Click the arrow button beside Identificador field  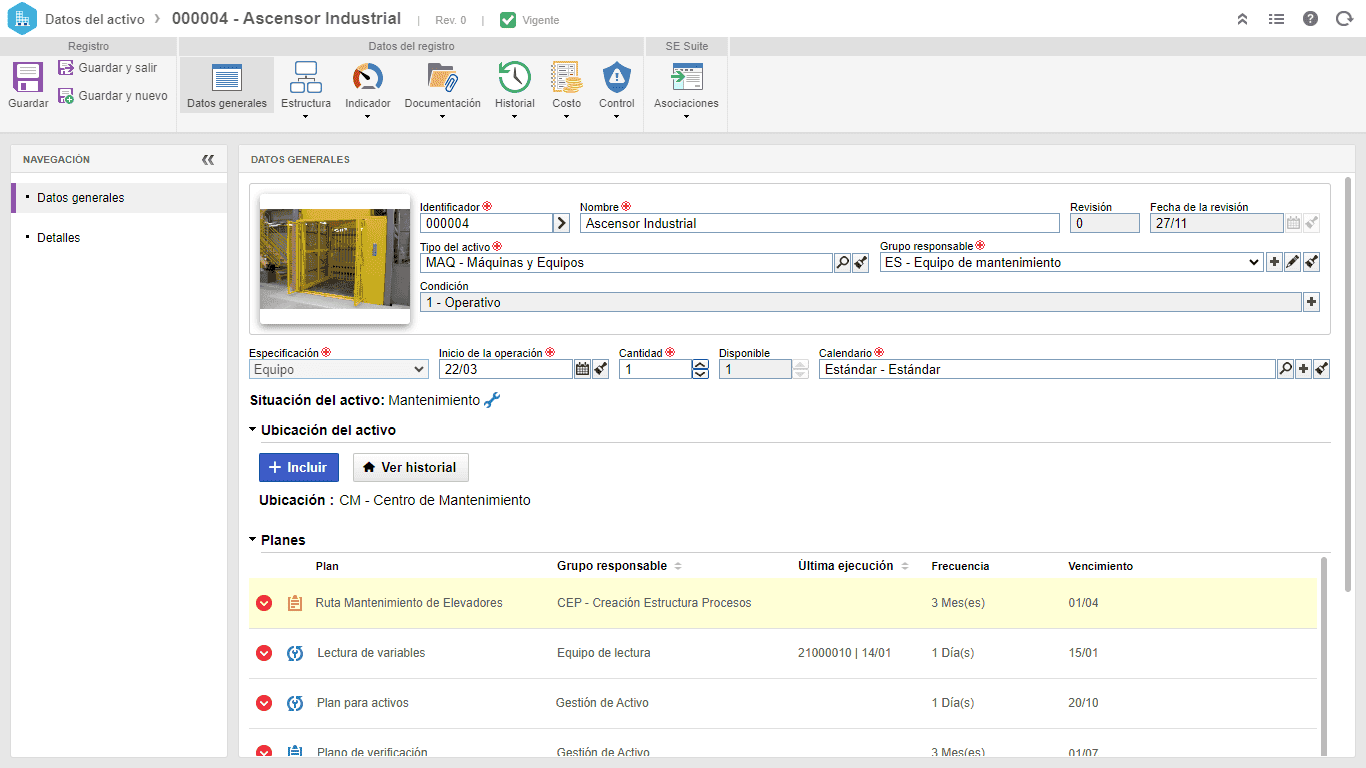coord(562,223)
